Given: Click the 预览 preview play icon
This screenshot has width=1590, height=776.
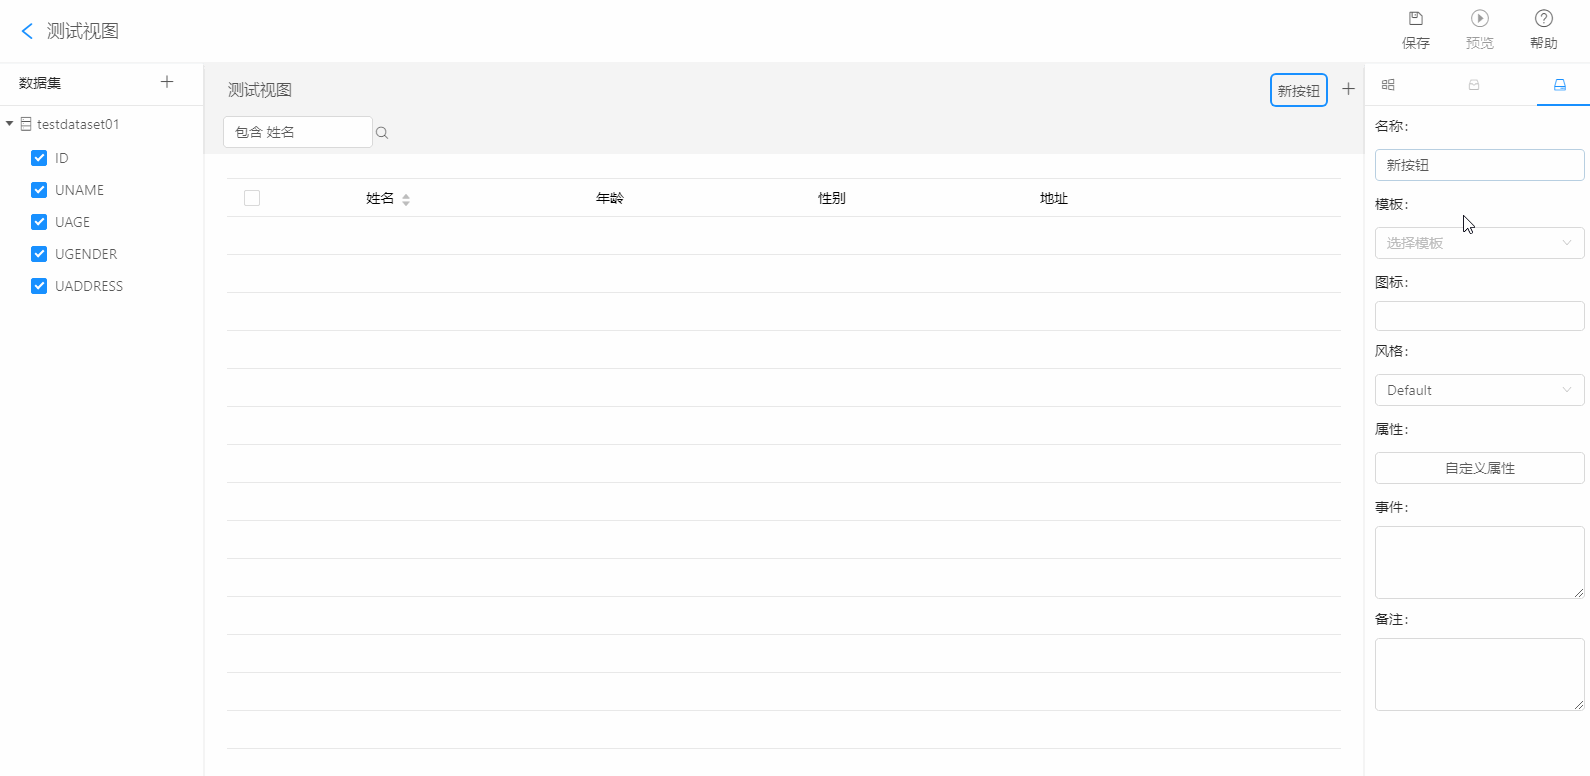Looking at the screenshot, I should coord(1480,18).
